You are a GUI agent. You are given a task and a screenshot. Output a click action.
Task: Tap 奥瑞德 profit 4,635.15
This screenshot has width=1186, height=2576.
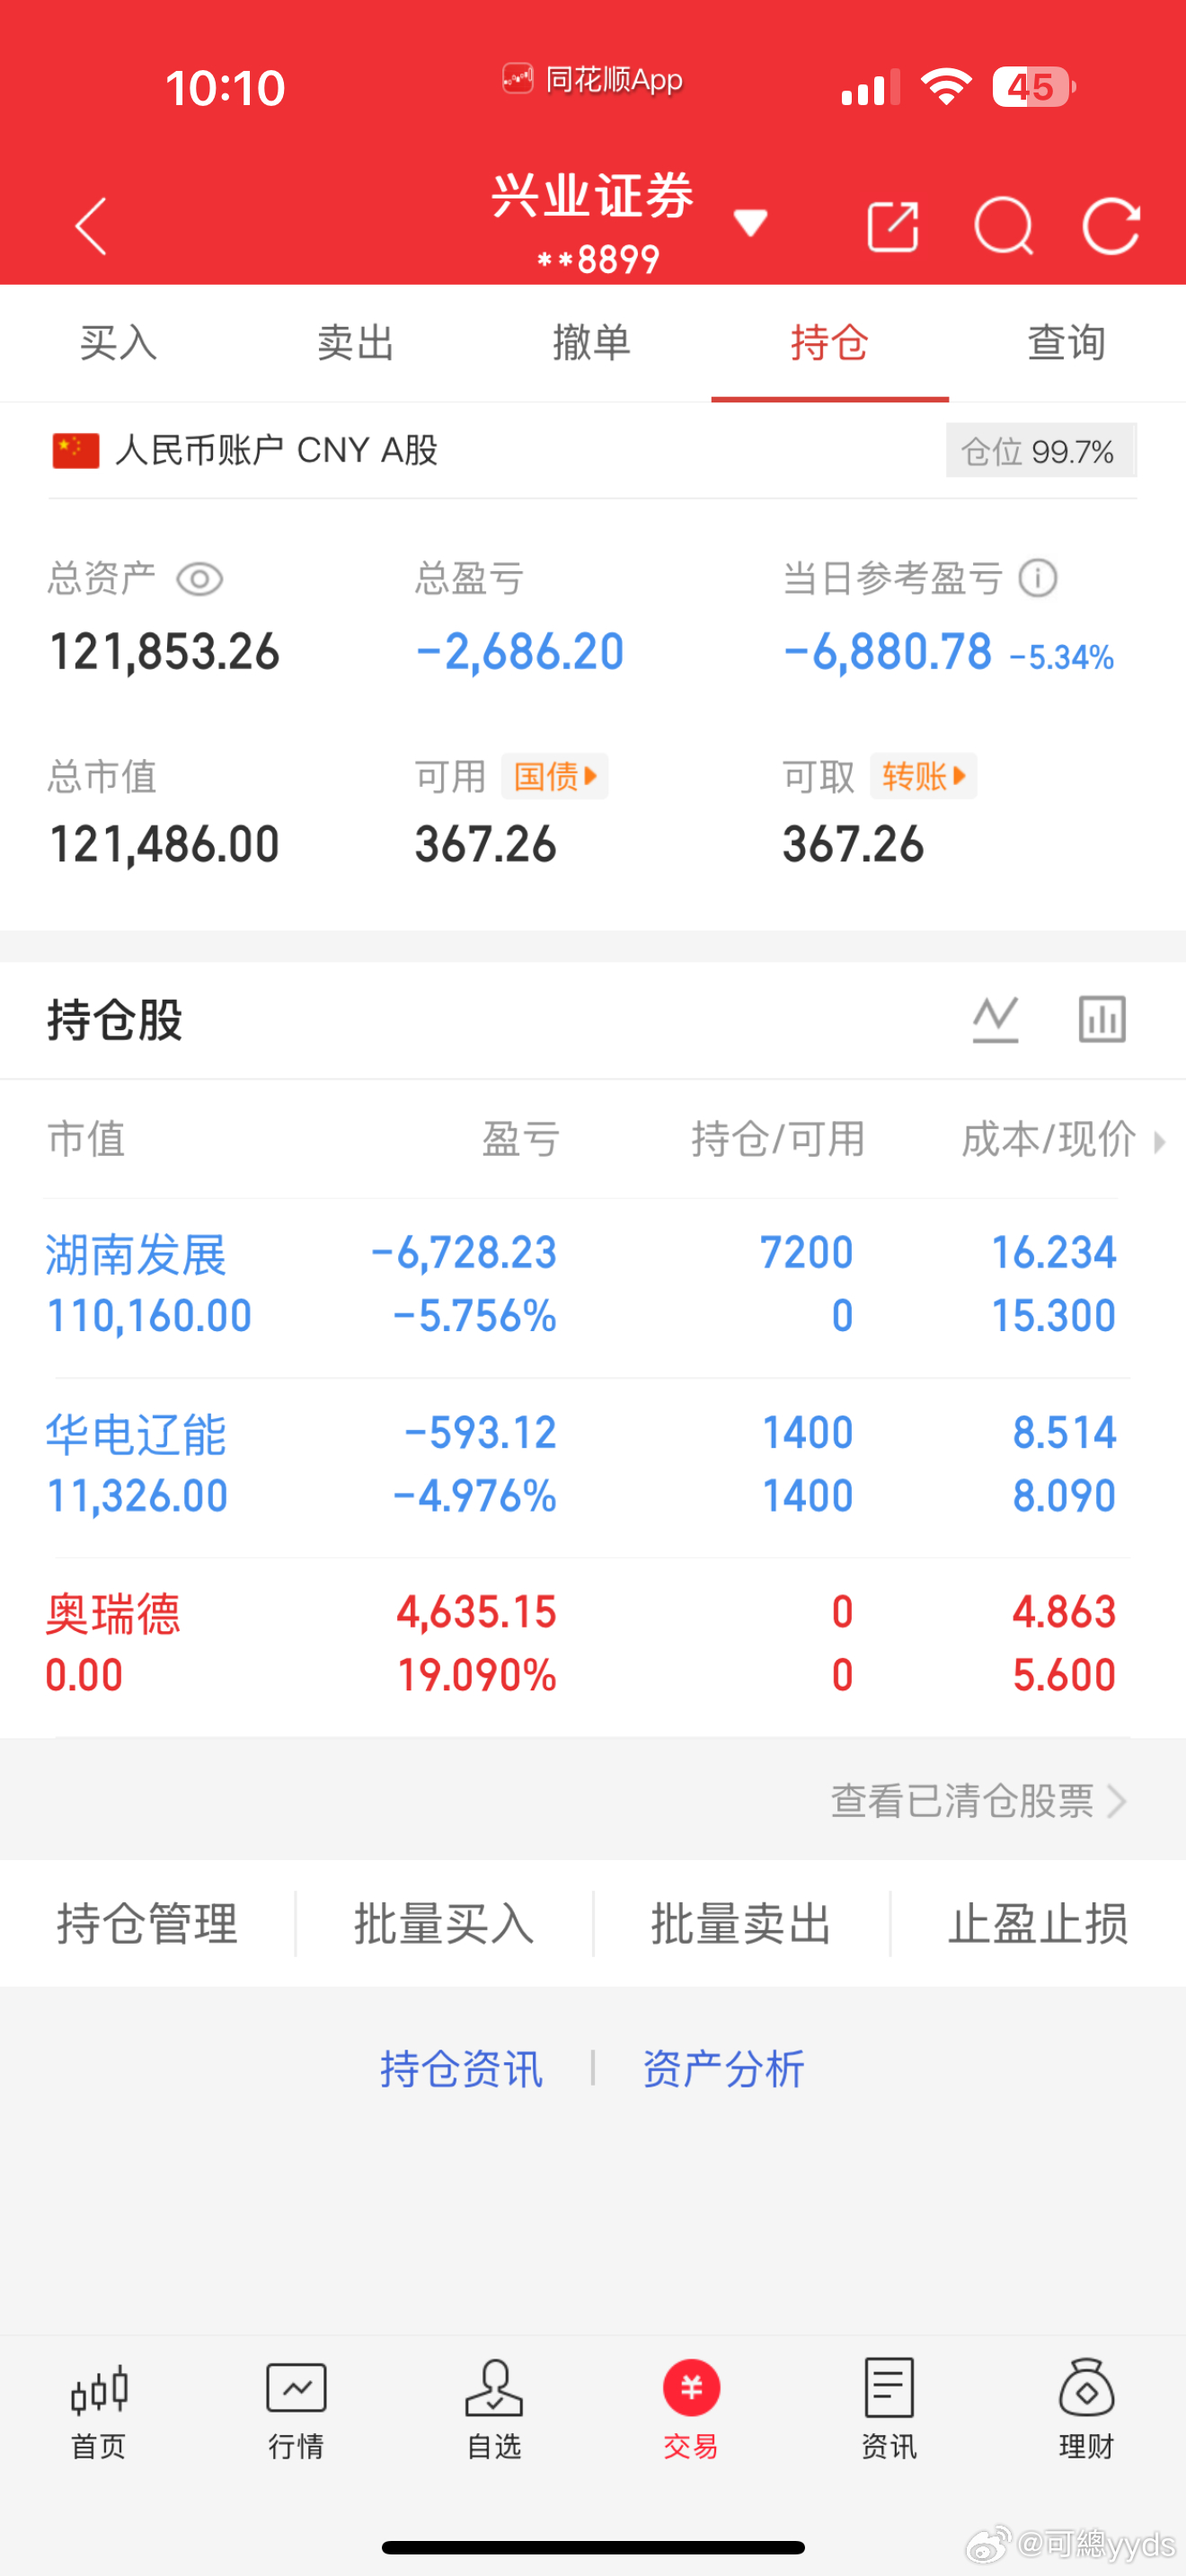(x=476, y=1613)
